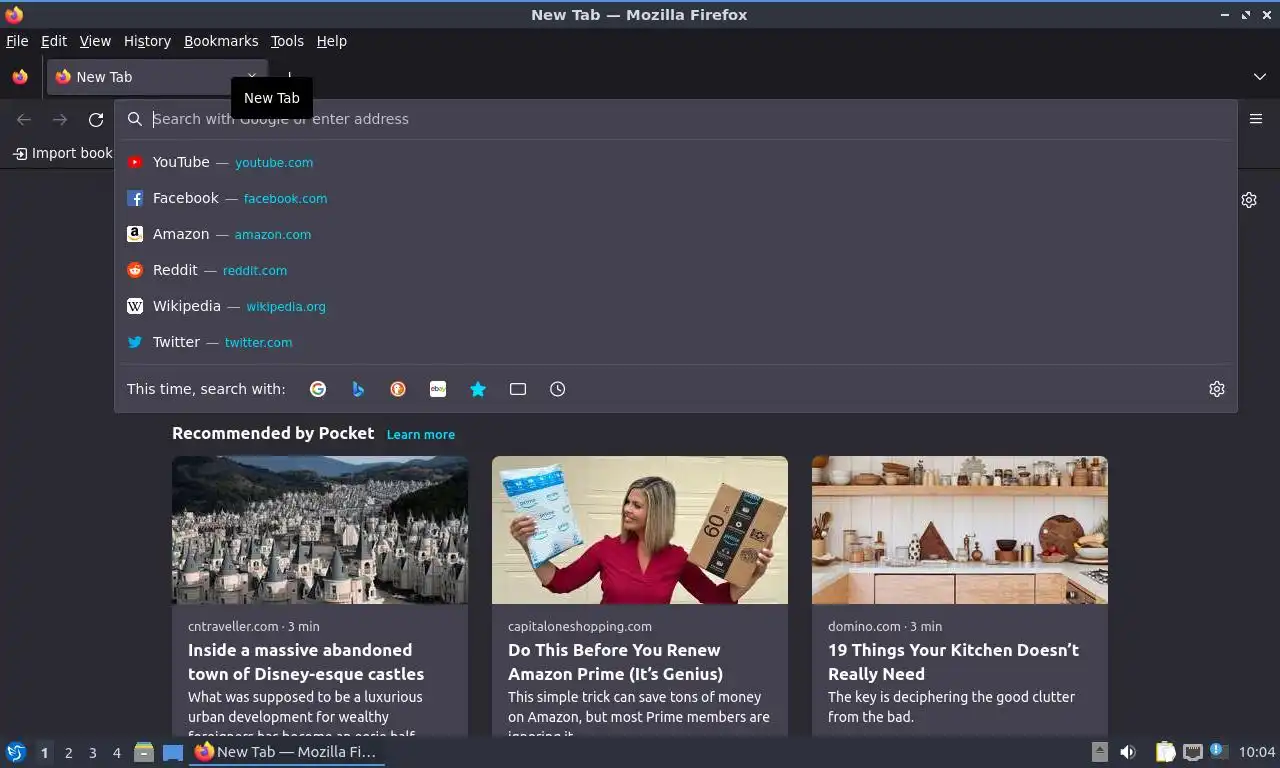Open the application launcher menu in the taskbar

point(16,752)
